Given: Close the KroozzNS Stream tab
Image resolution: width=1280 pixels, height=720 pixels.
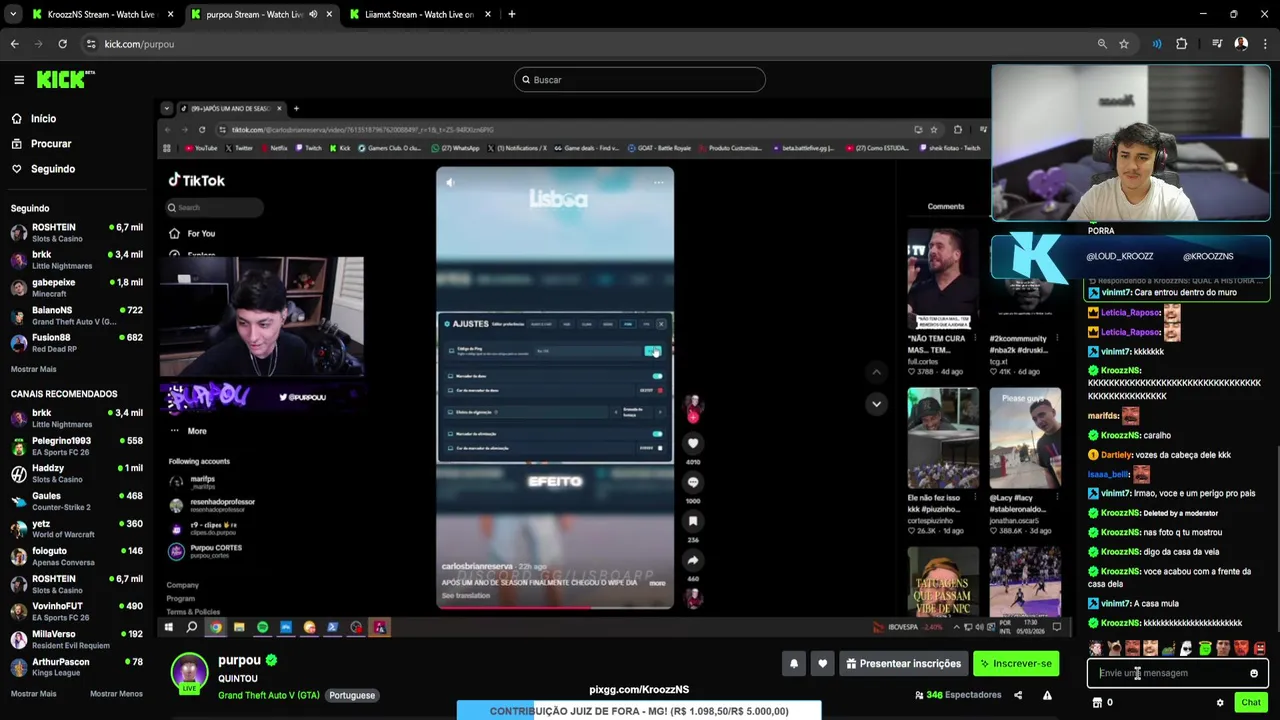Looking at the screenshot, I should click(170, 15).
